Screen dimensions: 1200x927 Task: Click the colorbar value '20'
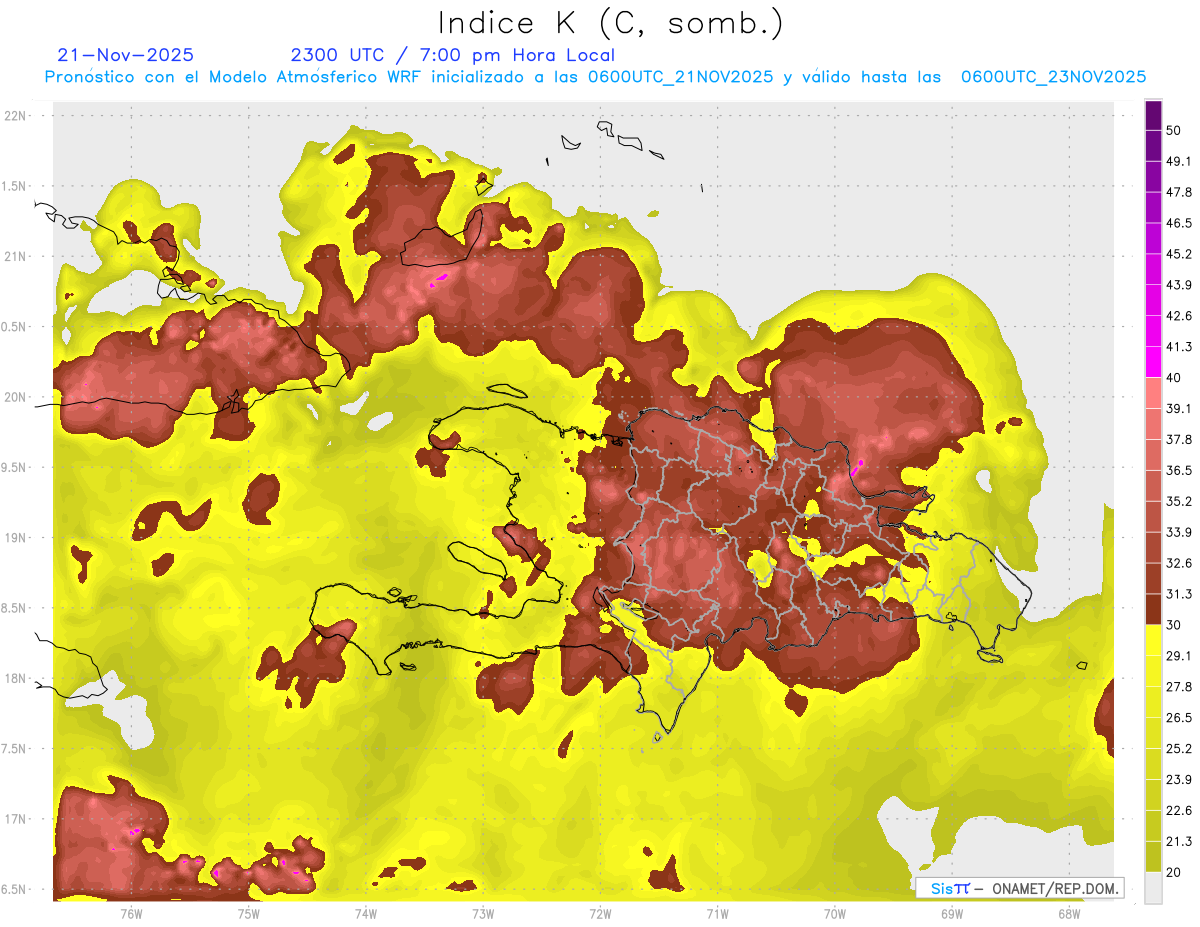coord(1174,873)
